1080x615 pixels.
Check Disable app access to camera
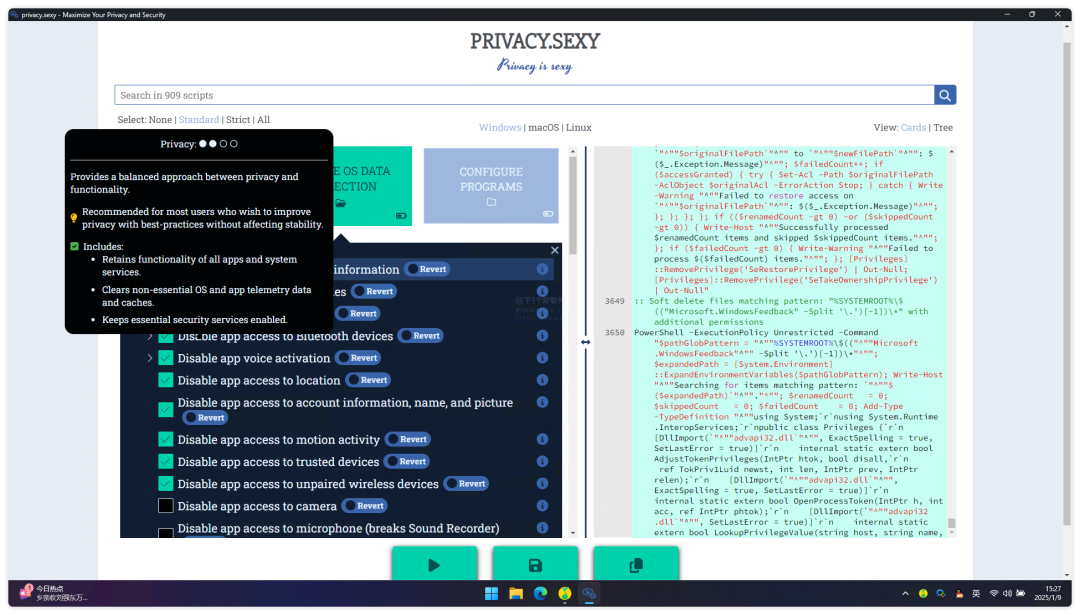(x=166, y=505)
